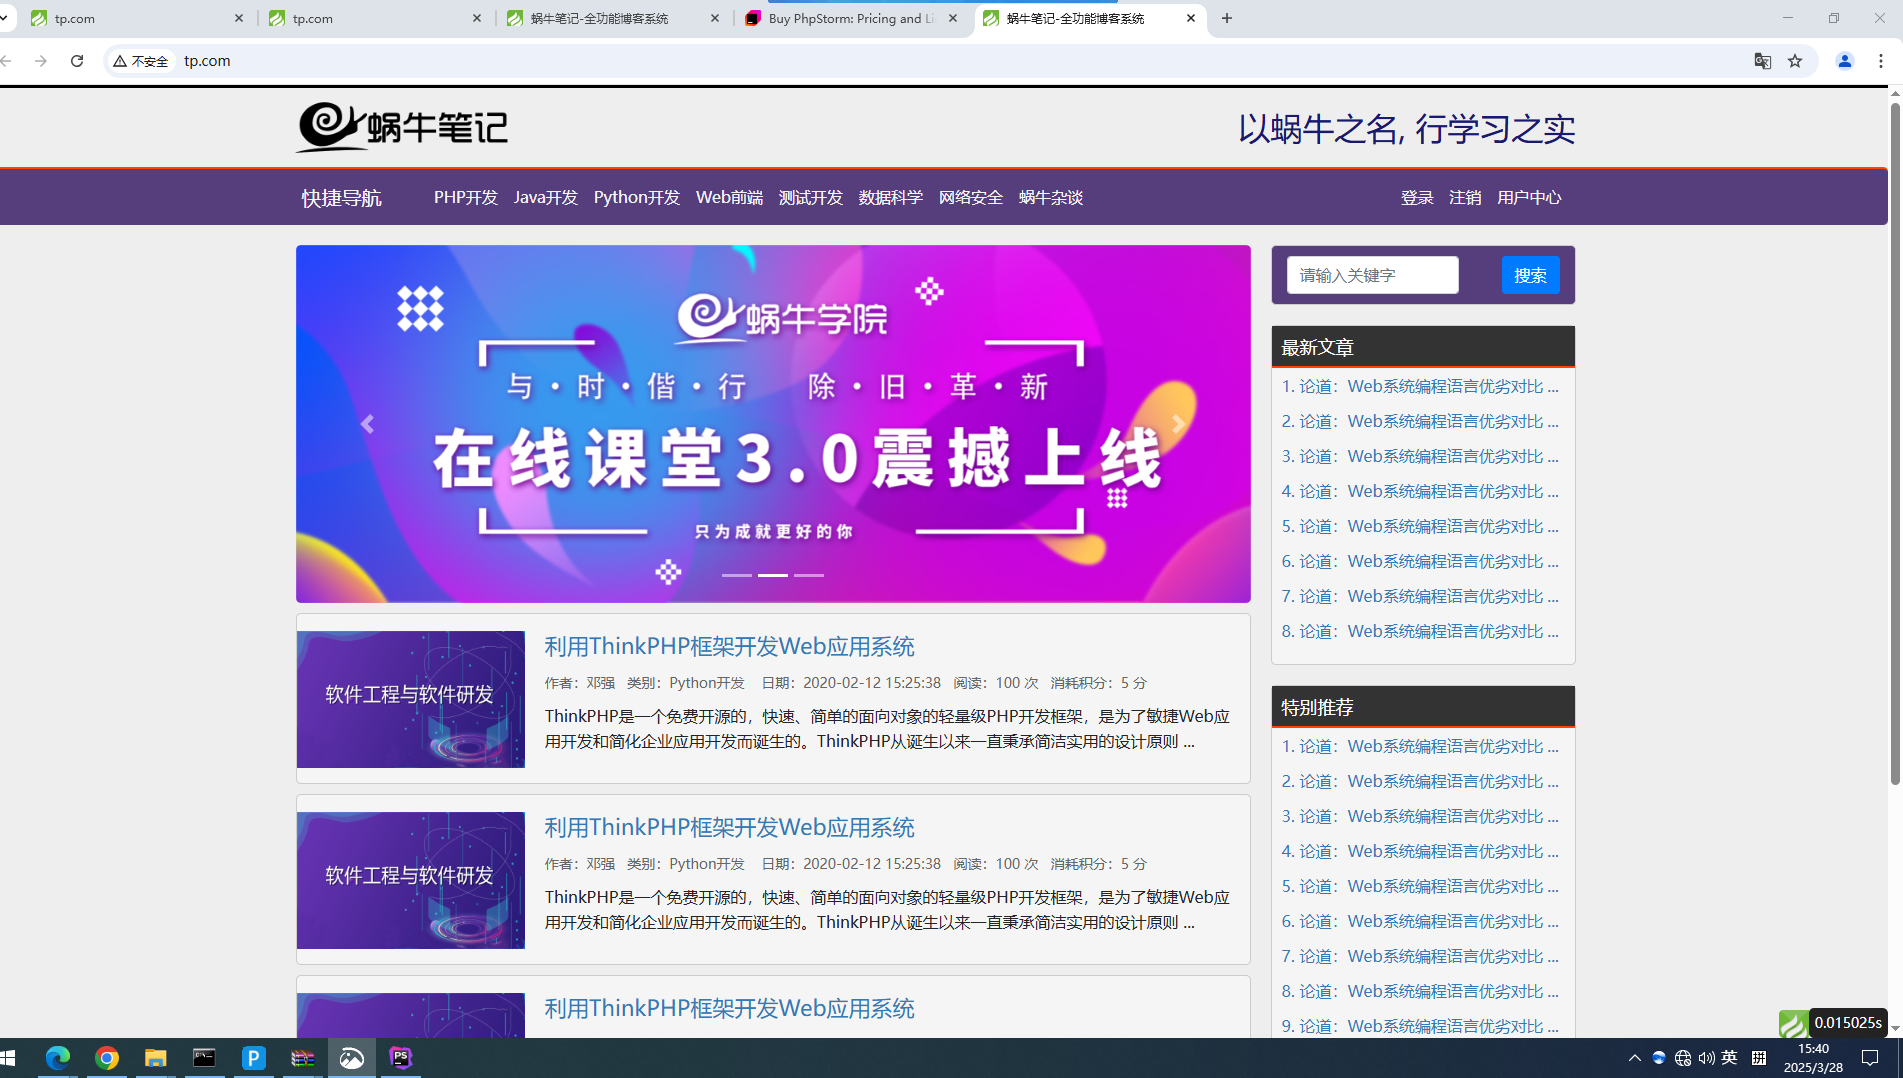
Task: Open Windows Start menu
Action: tap(8, 1058)
